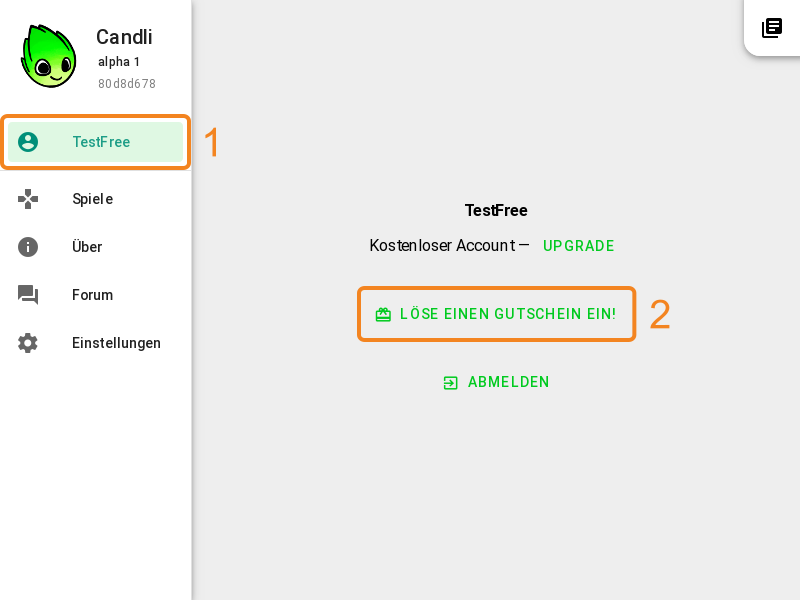Viewport: 800px width, 600px height.
Task: Click the build hash 80d8d678
Action: pos(127,84)
